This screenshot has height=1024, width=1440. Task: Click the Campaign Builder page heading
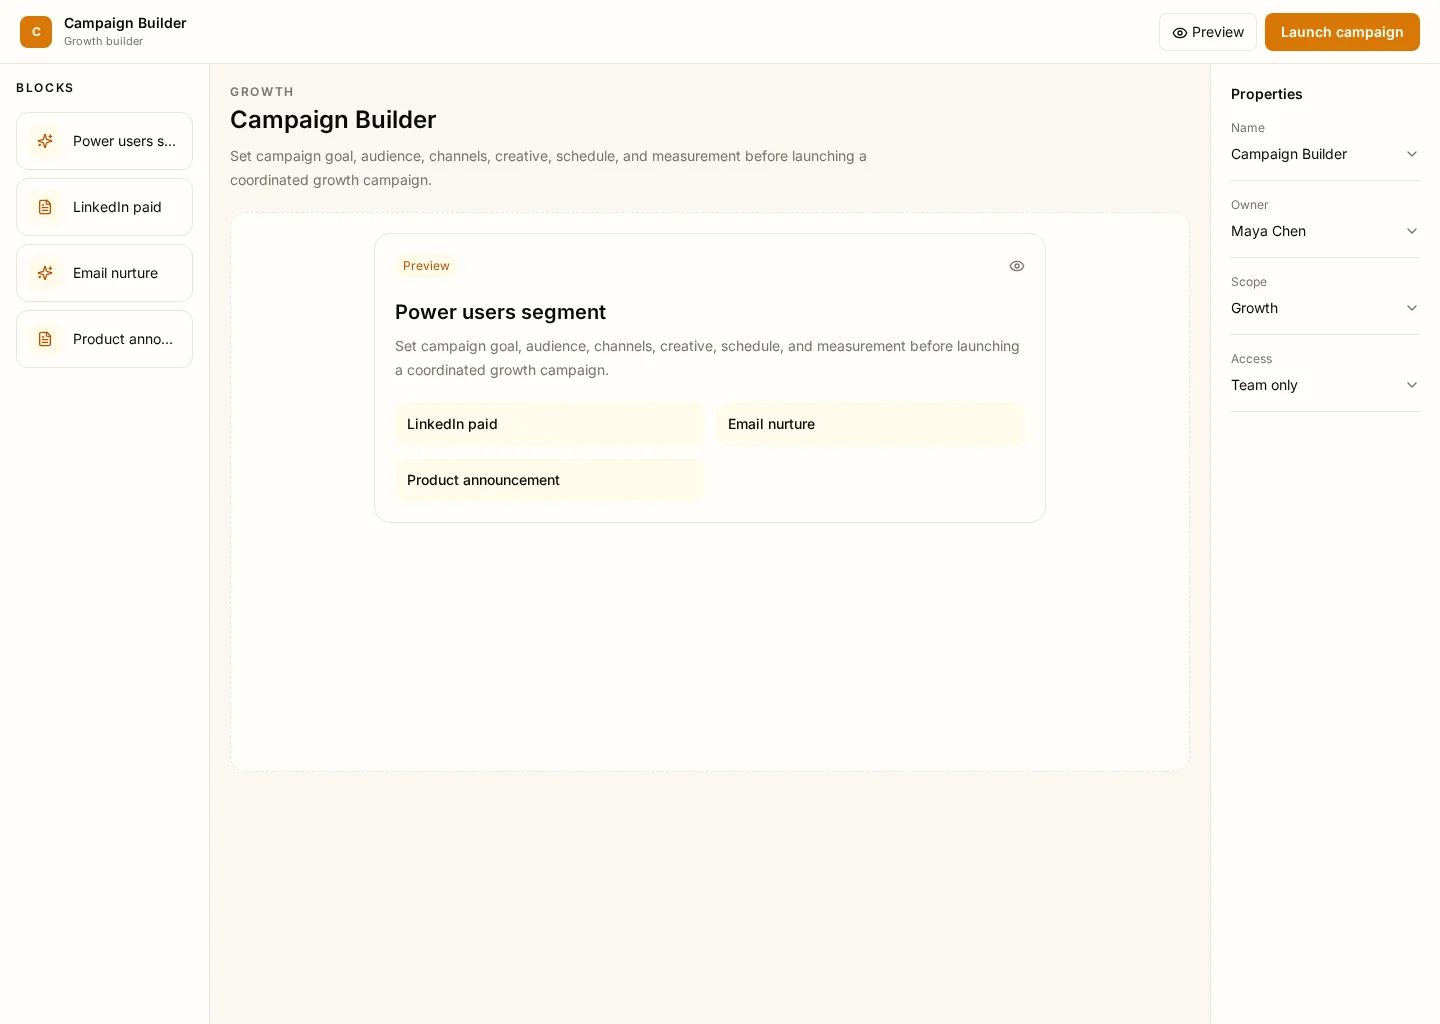click(x=333, y=119)
